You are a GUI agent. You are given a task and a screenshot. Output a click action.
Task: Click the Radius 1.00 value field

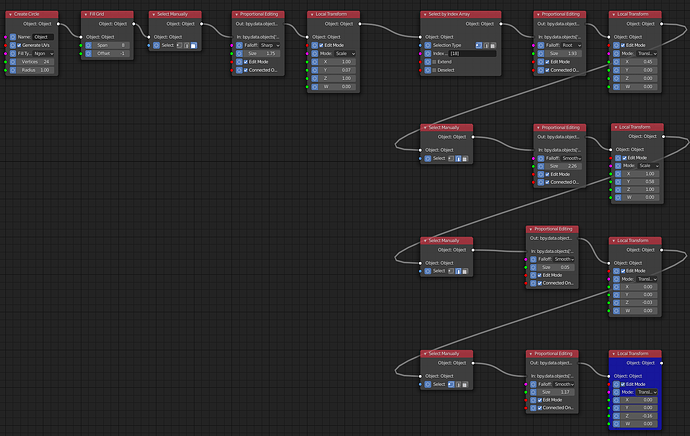tap(36, 70)
